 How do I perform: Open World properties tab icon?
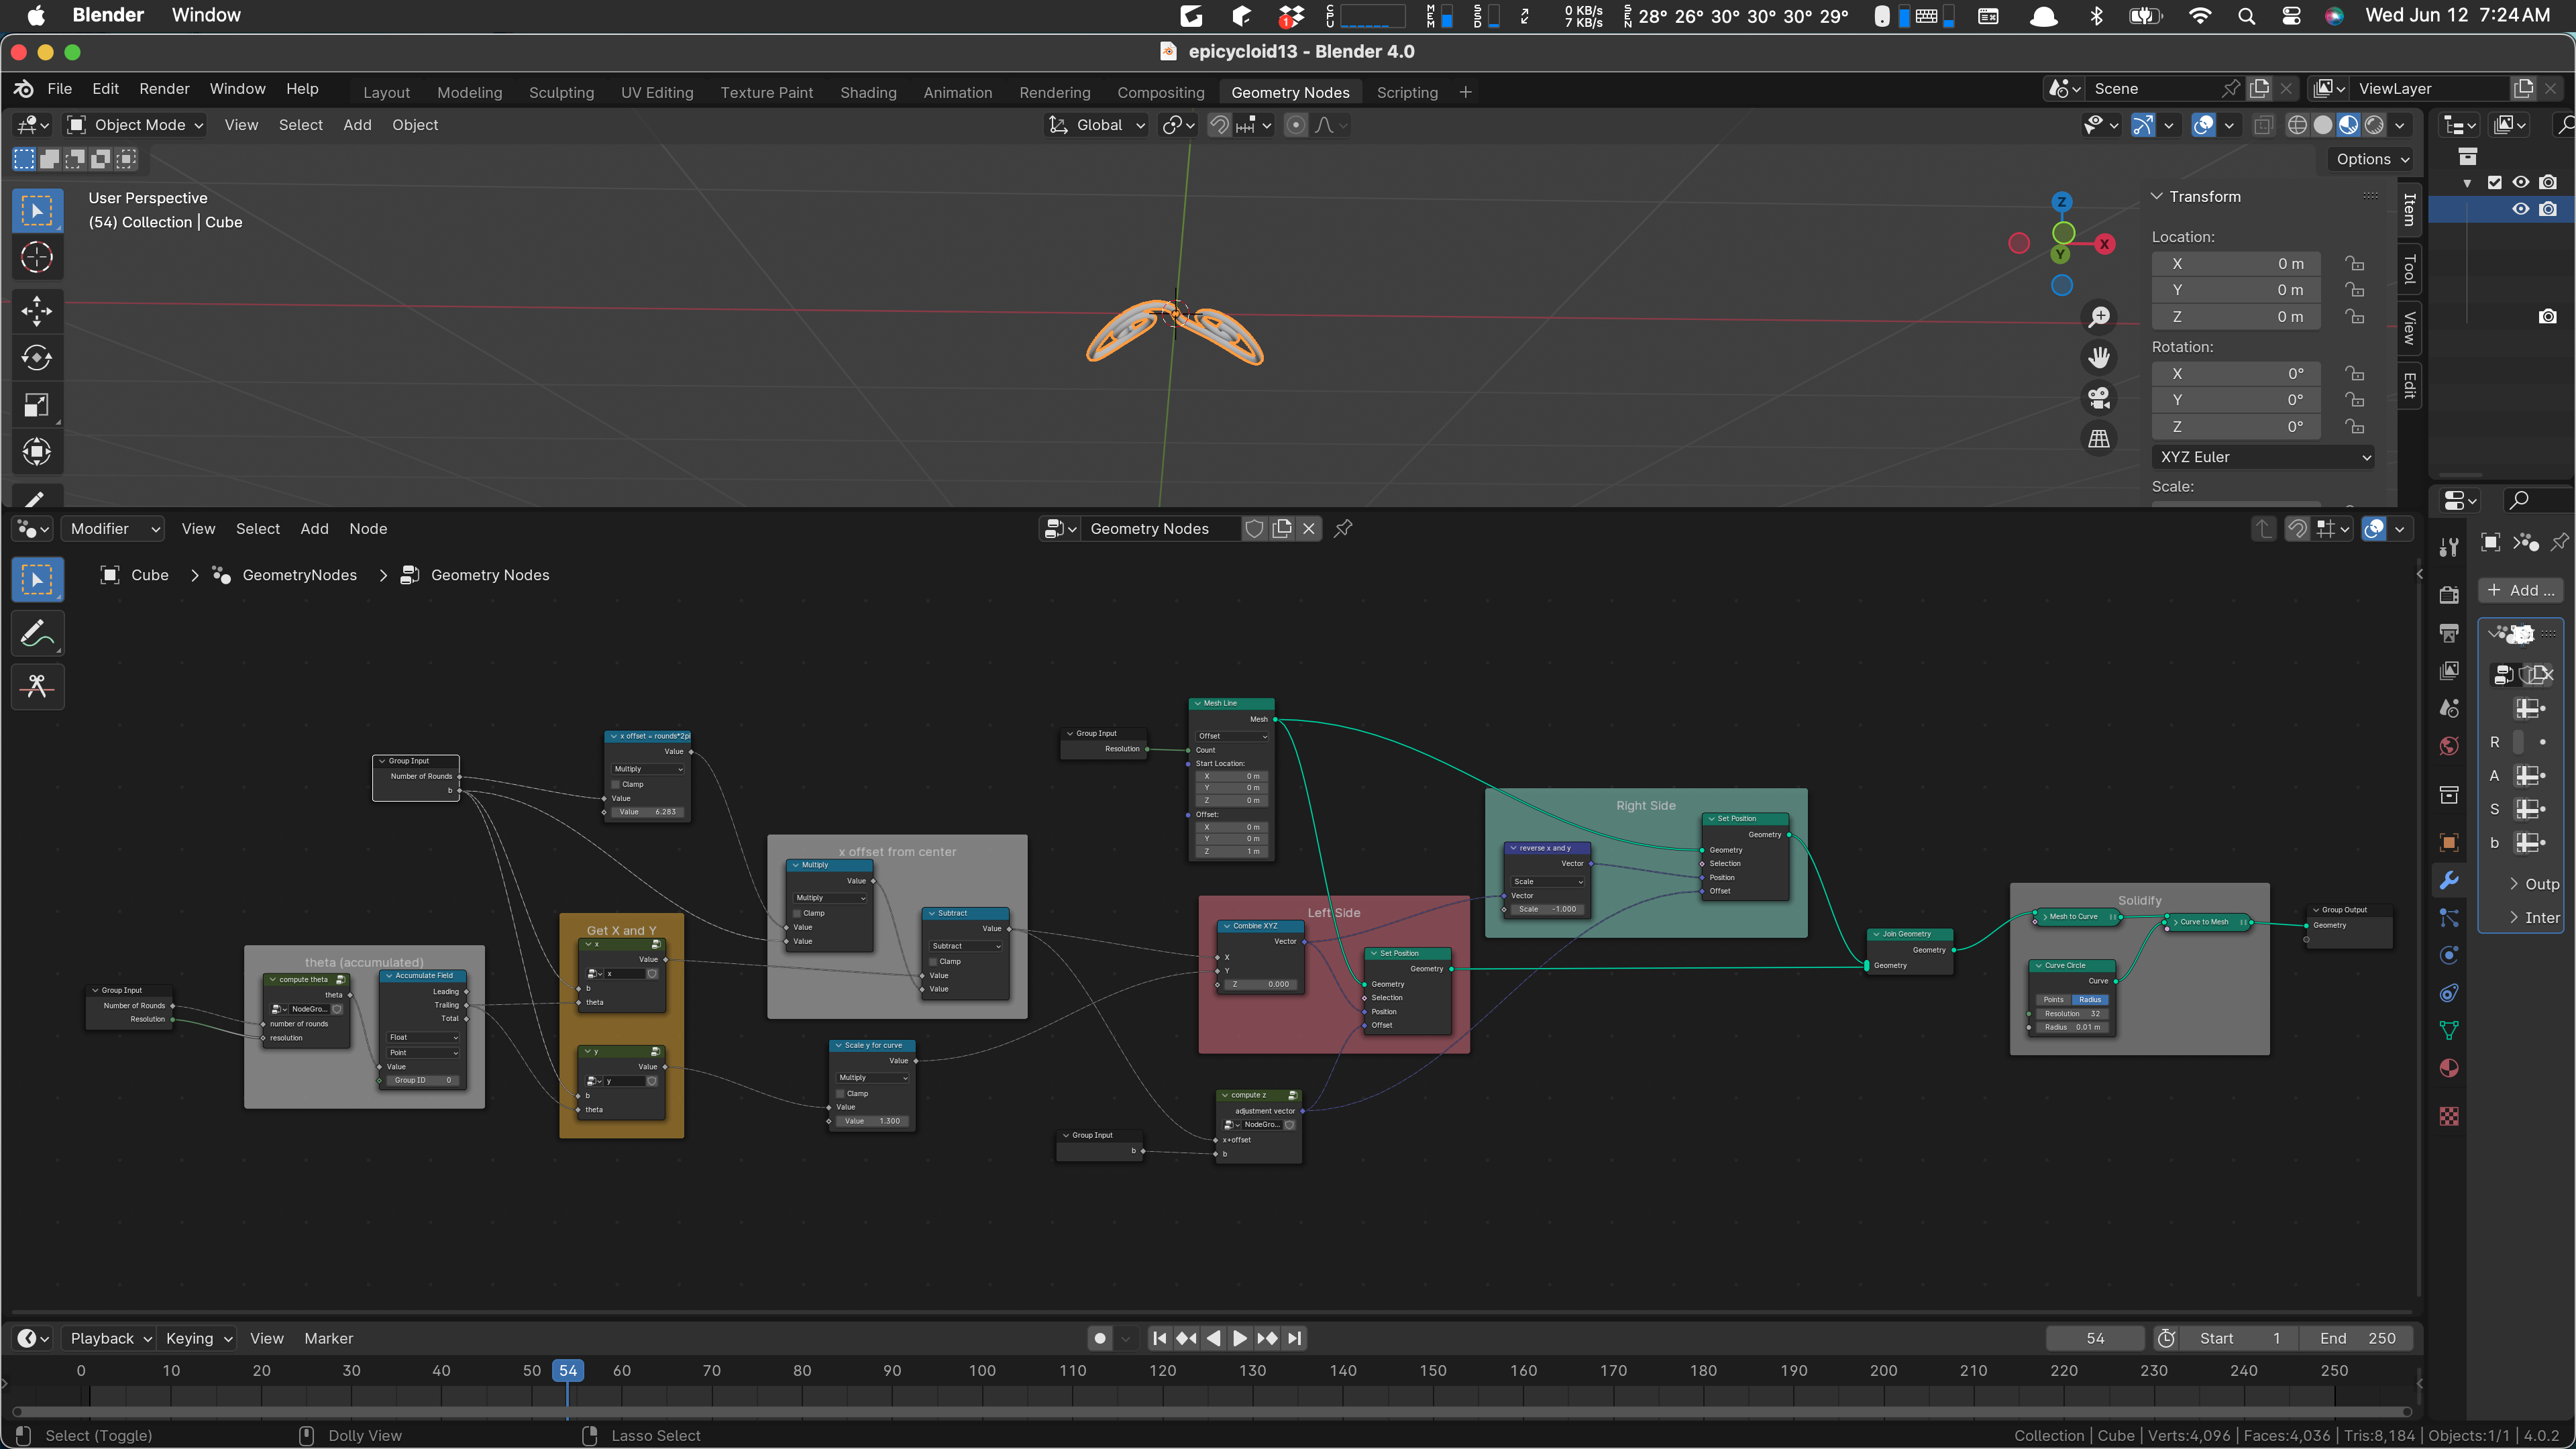2449,746
